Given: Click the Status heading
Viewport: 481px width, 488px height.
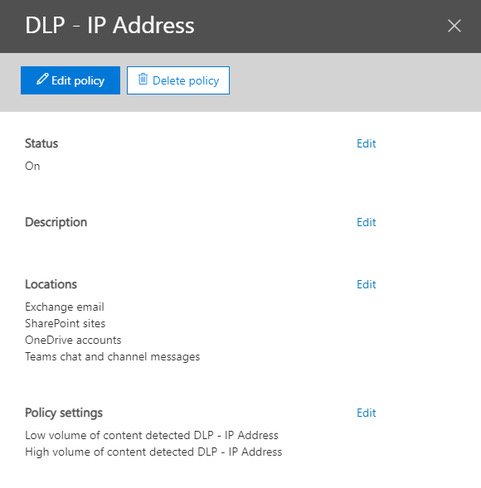Looking at the screenshot, I should coord(41,144).
